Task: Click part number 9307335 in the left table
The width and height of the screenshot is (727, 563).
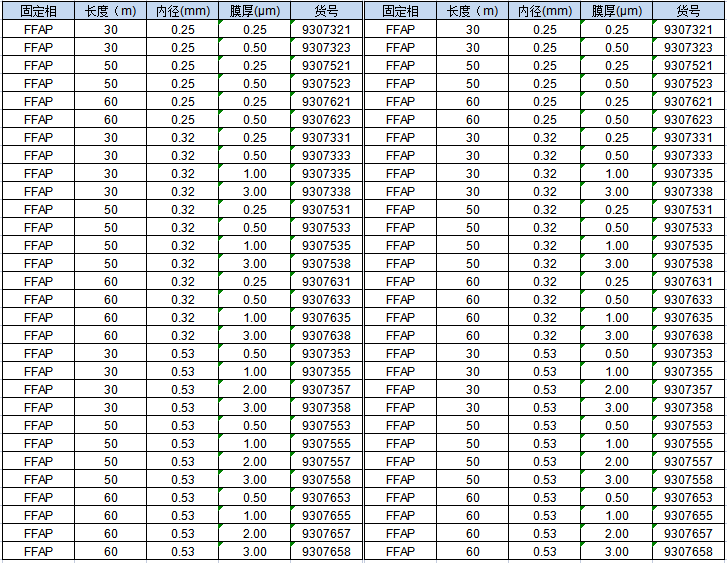Action: [326, 174]
